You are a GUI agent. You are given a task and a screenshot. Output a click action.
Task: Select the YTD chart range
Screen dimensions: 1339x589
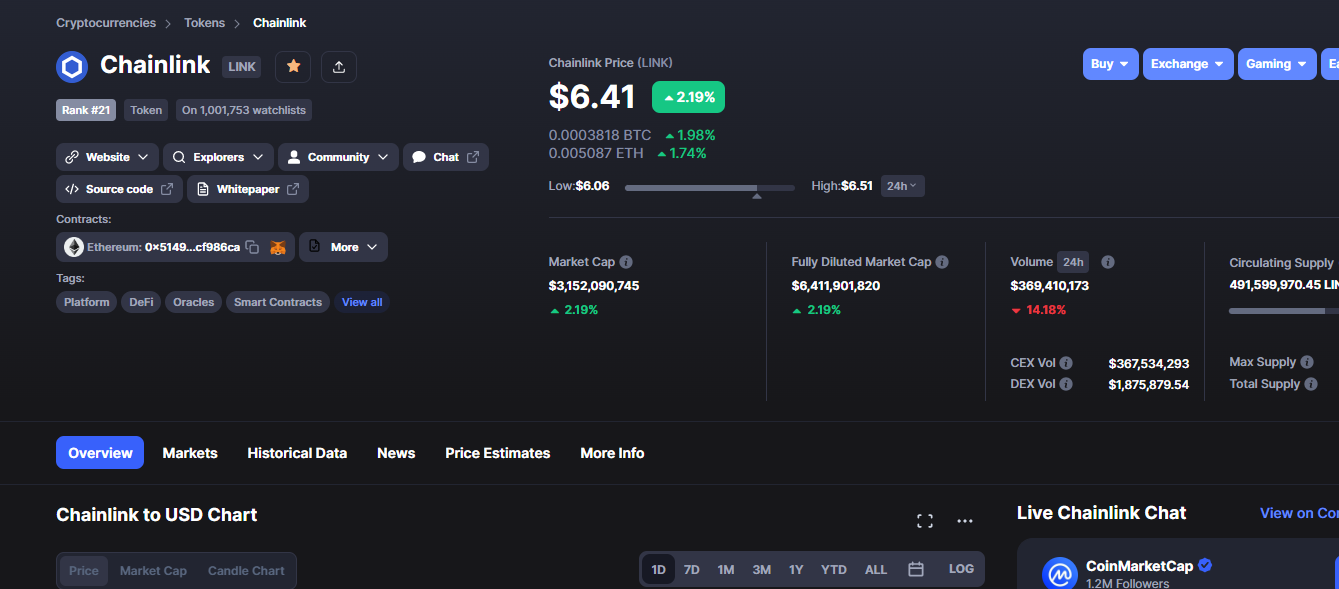click(x=834, y=570)
